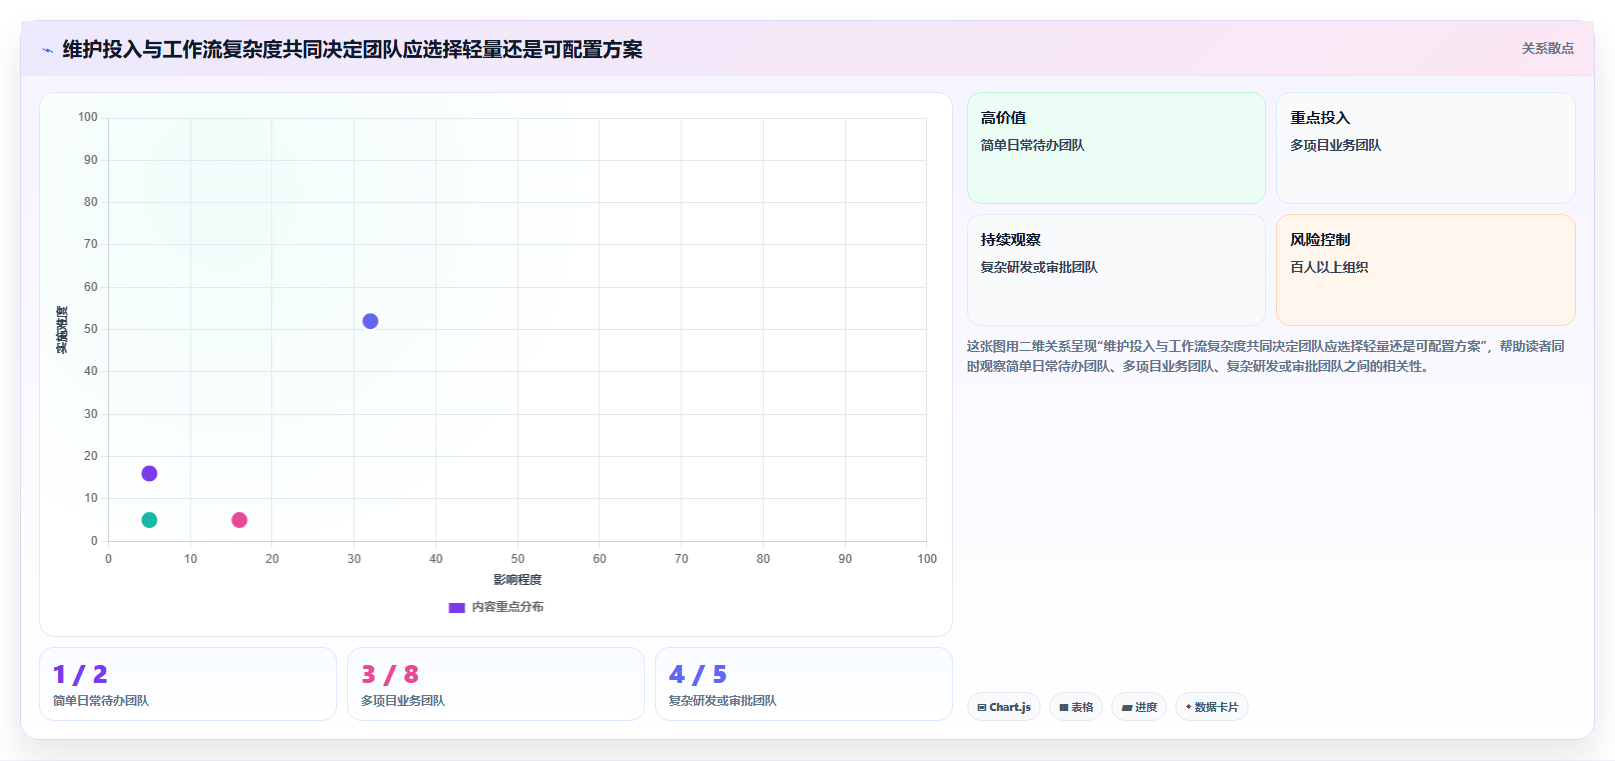The width and height of the screenshot is (1615, 761).
Task: Click 简单日常待办团队 text in the 高价值 card
Action: pyautogui.click(x=1032, y=145)
